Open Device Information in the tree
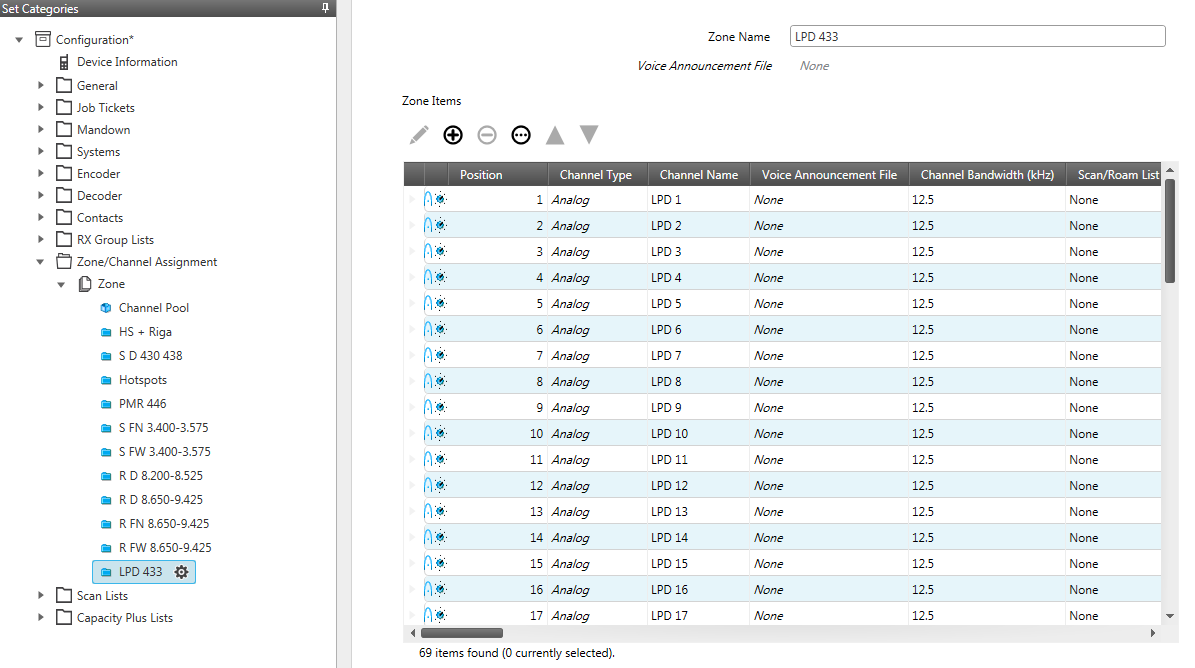The width and height of the screenshot is (1195, 668). pos(126,62)
